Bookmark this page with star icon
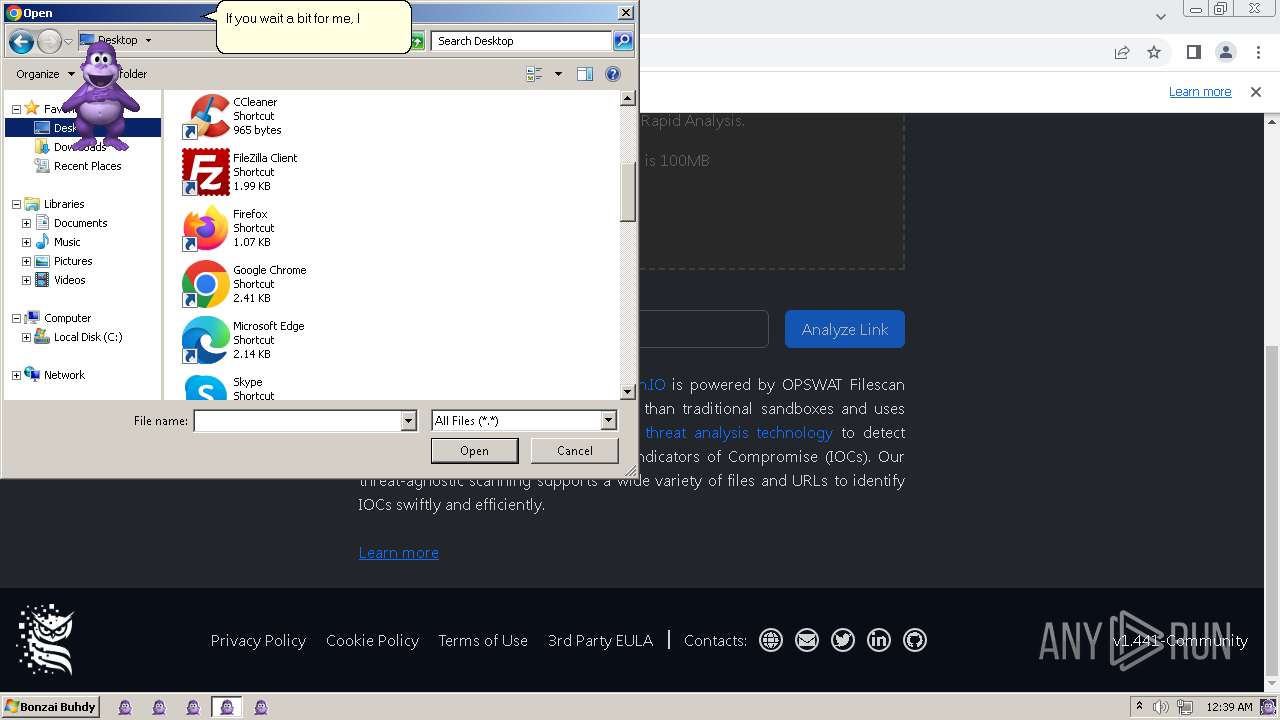1280x720 pixels. coord(1154,52)
